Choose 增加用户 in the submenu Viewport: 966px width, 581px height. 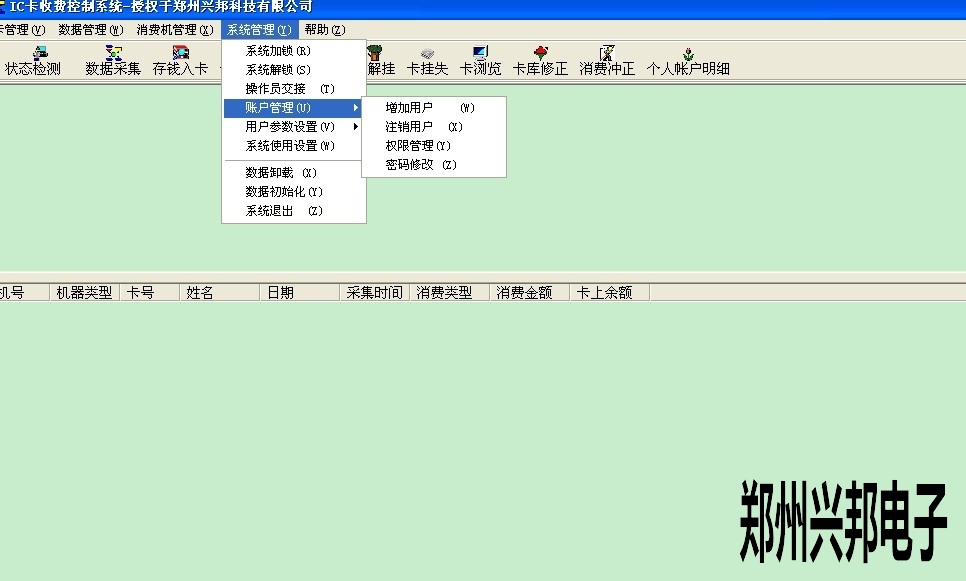[430, 107]
